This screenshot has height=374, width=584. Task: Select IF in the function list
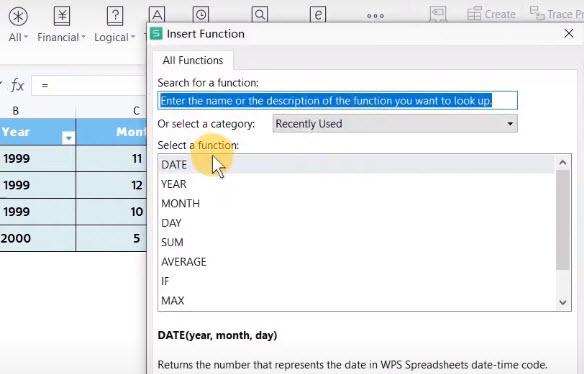coord(356,281)
